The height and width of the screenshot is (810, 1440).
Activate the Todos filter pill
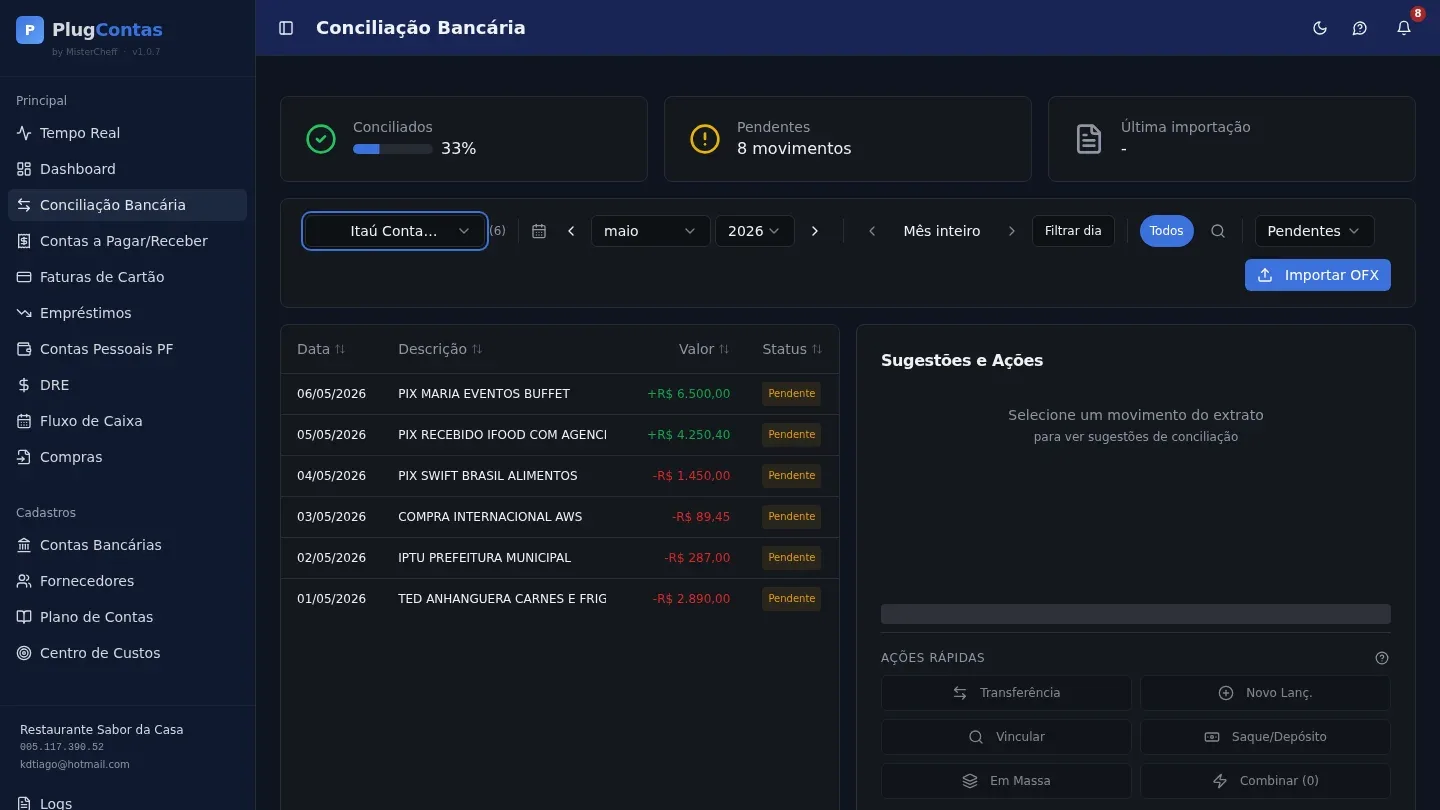point(1166,231)
